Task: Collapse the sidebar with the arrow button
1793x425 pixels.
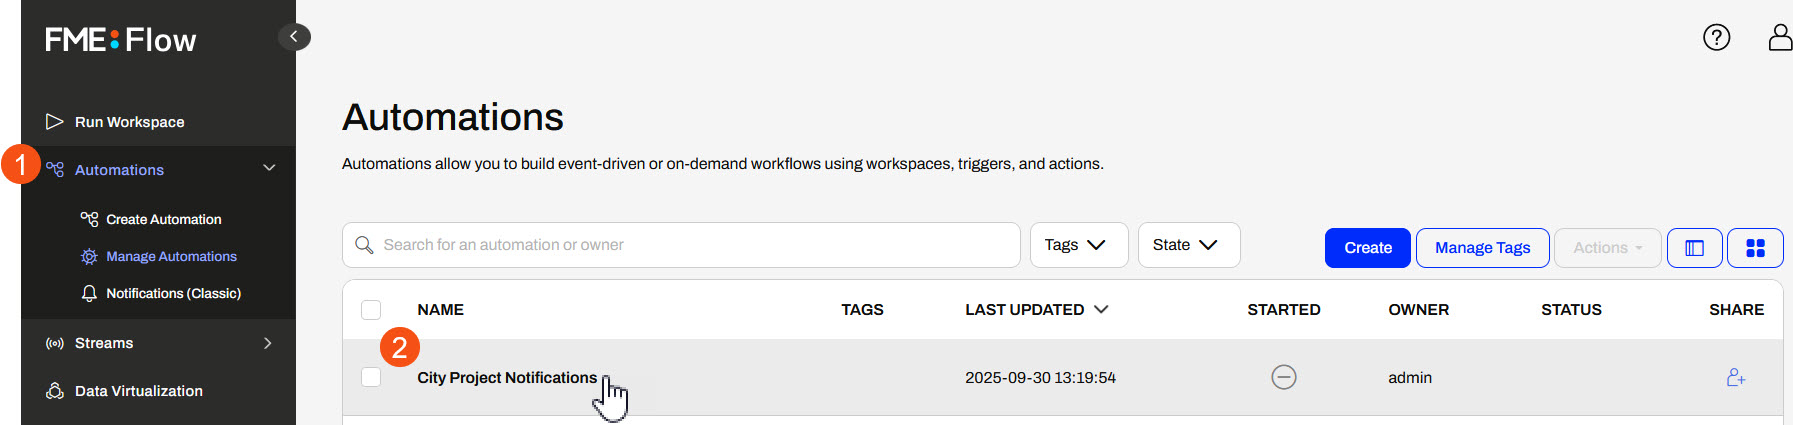Action: [x=294, y=37]
